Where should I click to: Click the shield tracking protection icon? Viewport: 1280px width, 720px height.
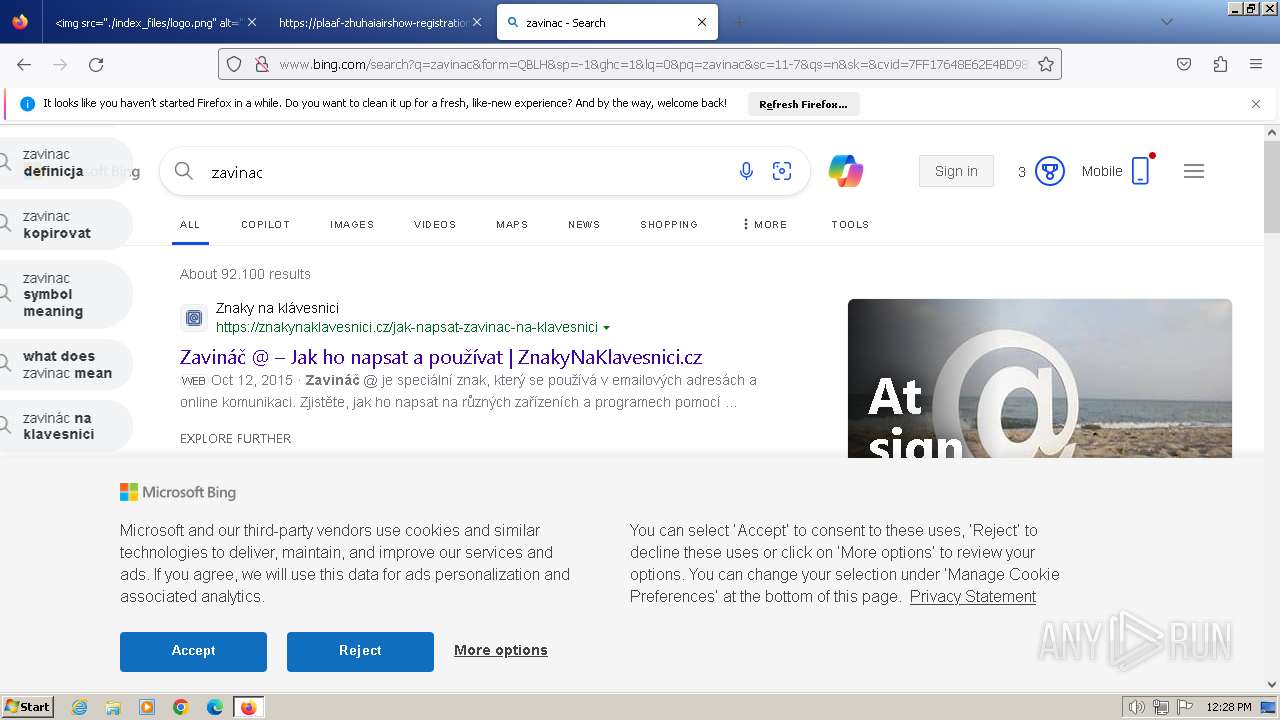coord(234,64)
